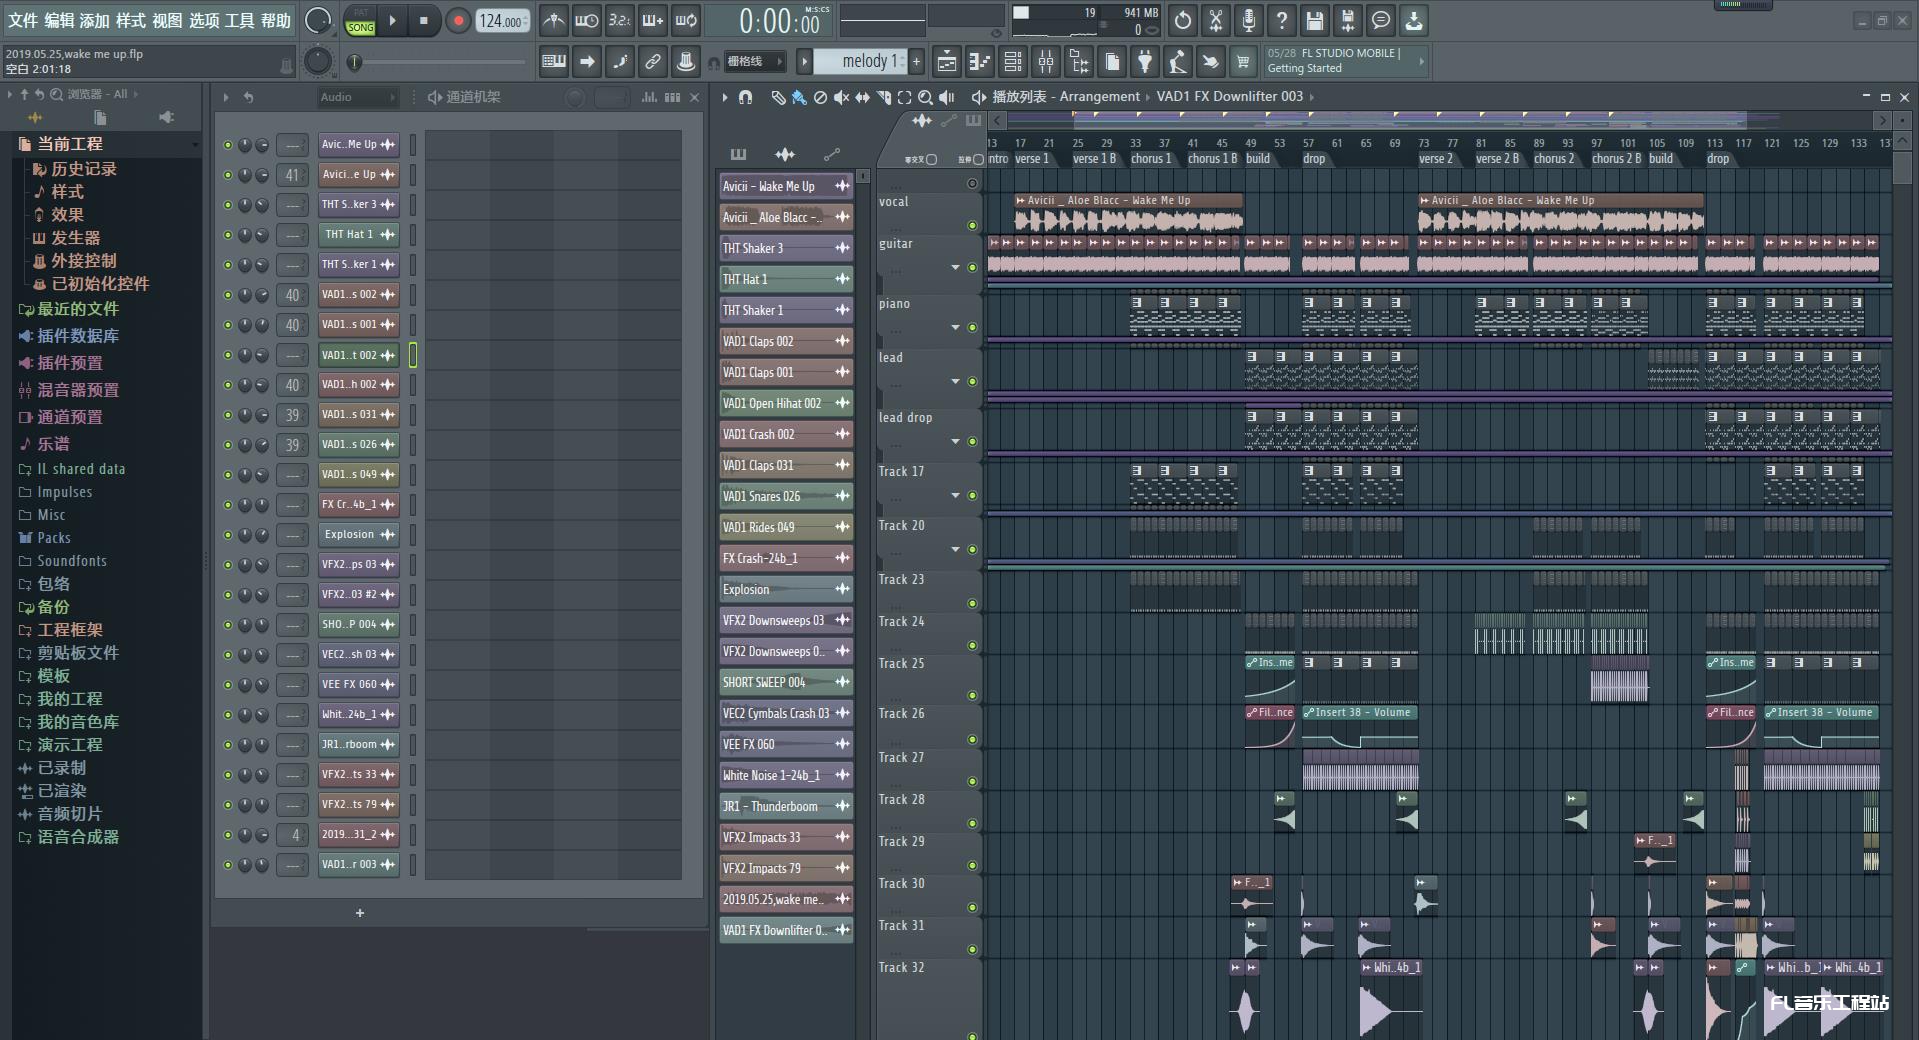
Task: Save the project with floppy disk icon
Action: pyautogui.click(x=1315, y=20)
